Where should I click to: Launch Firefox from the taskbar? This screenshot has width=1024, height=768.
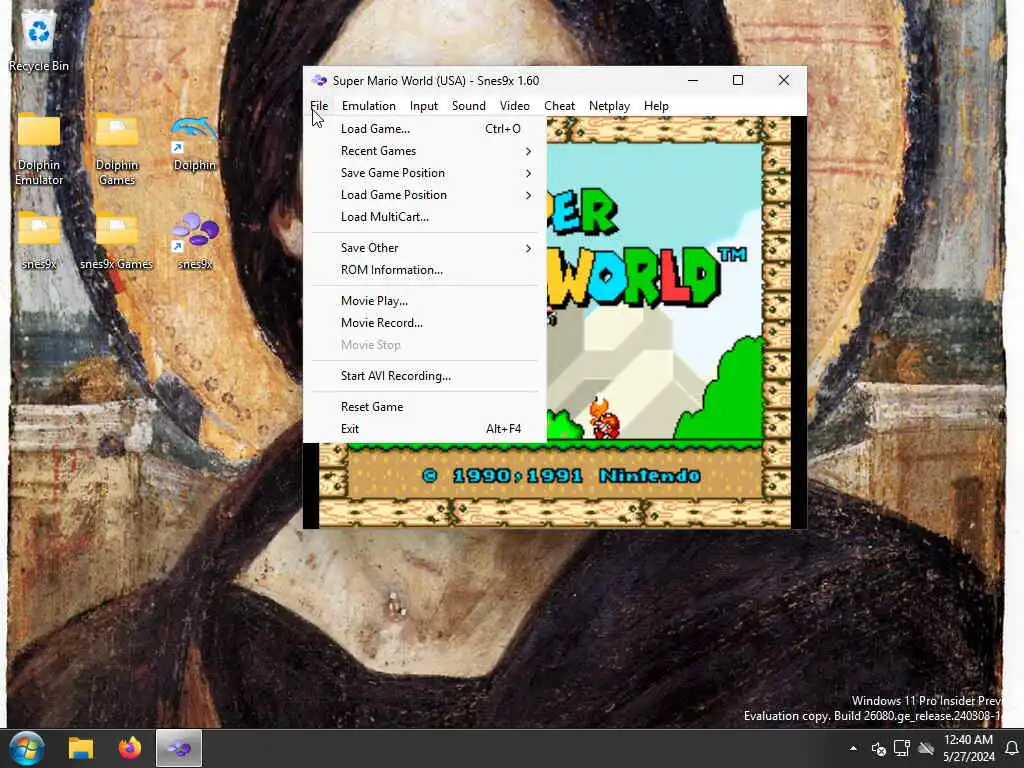pos(129,748)
